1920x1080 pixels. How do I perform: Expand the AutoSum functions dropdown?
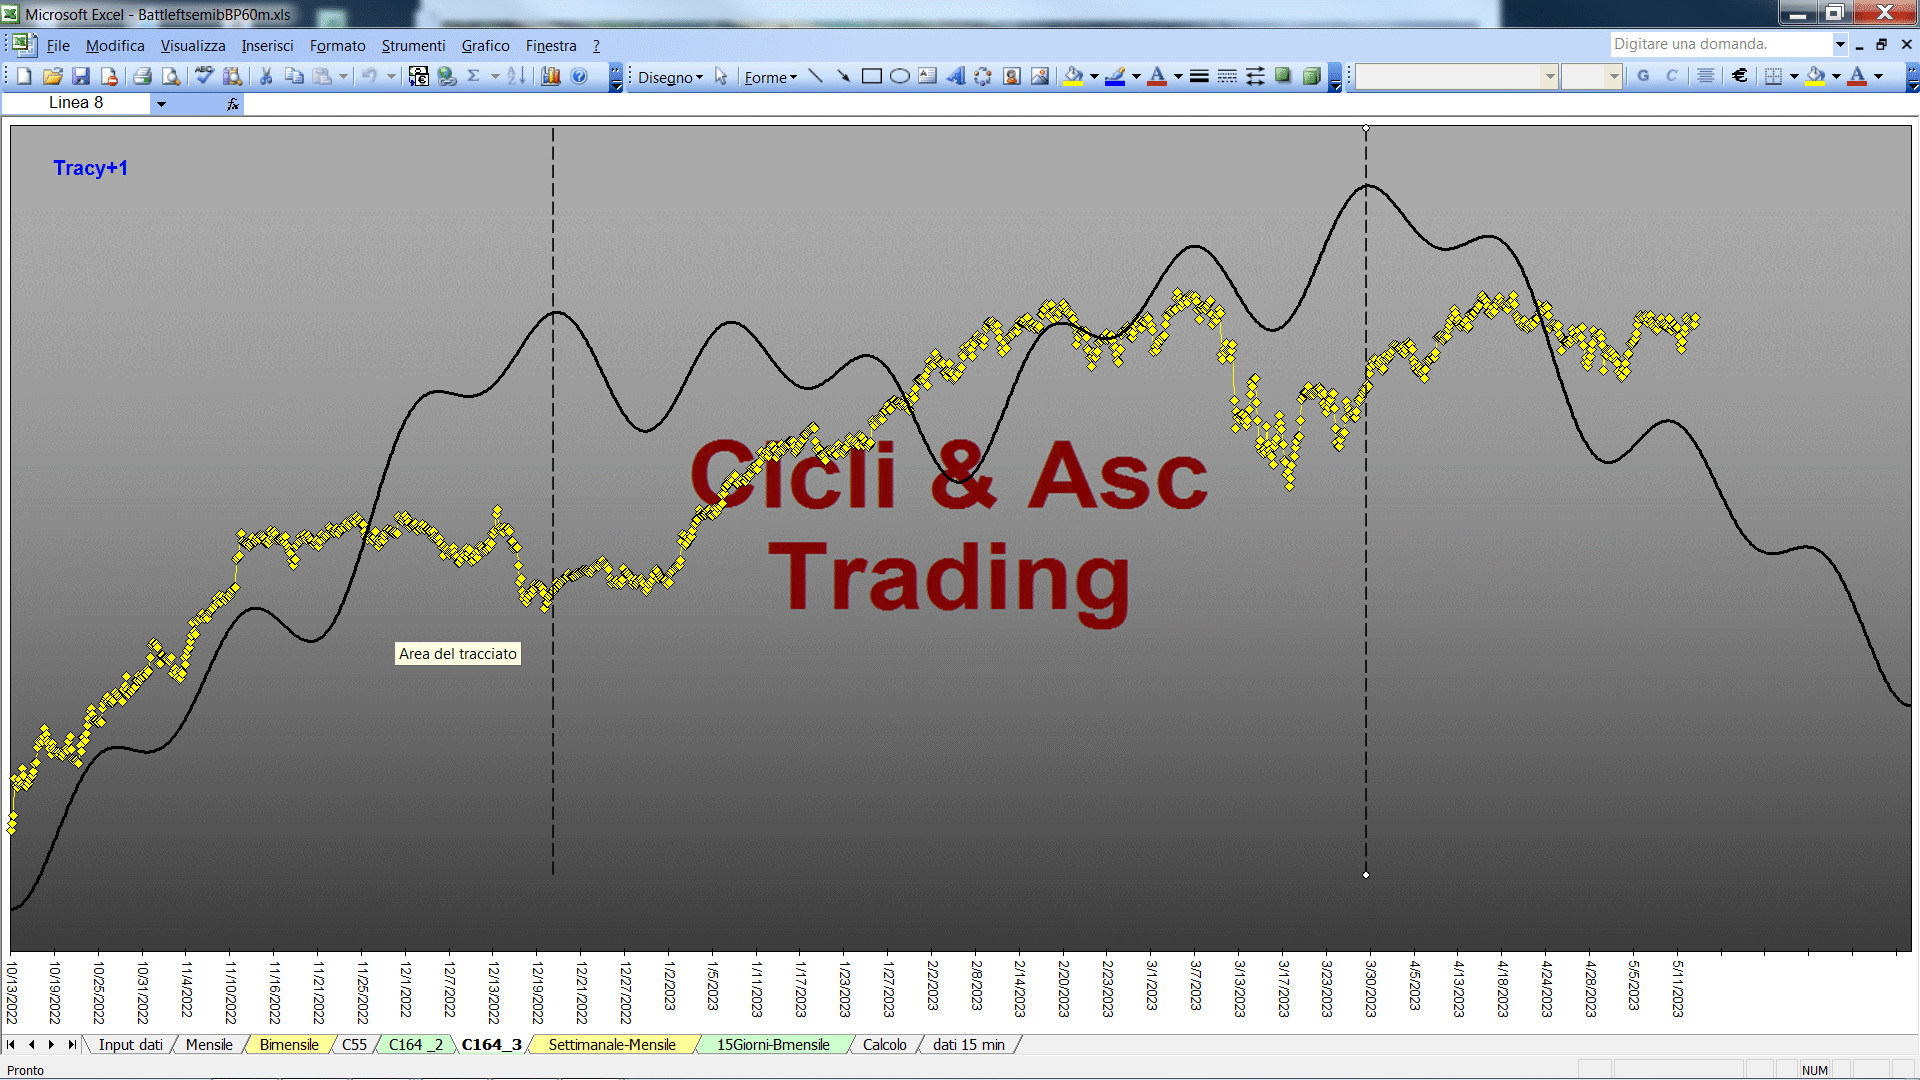point(495,77)
